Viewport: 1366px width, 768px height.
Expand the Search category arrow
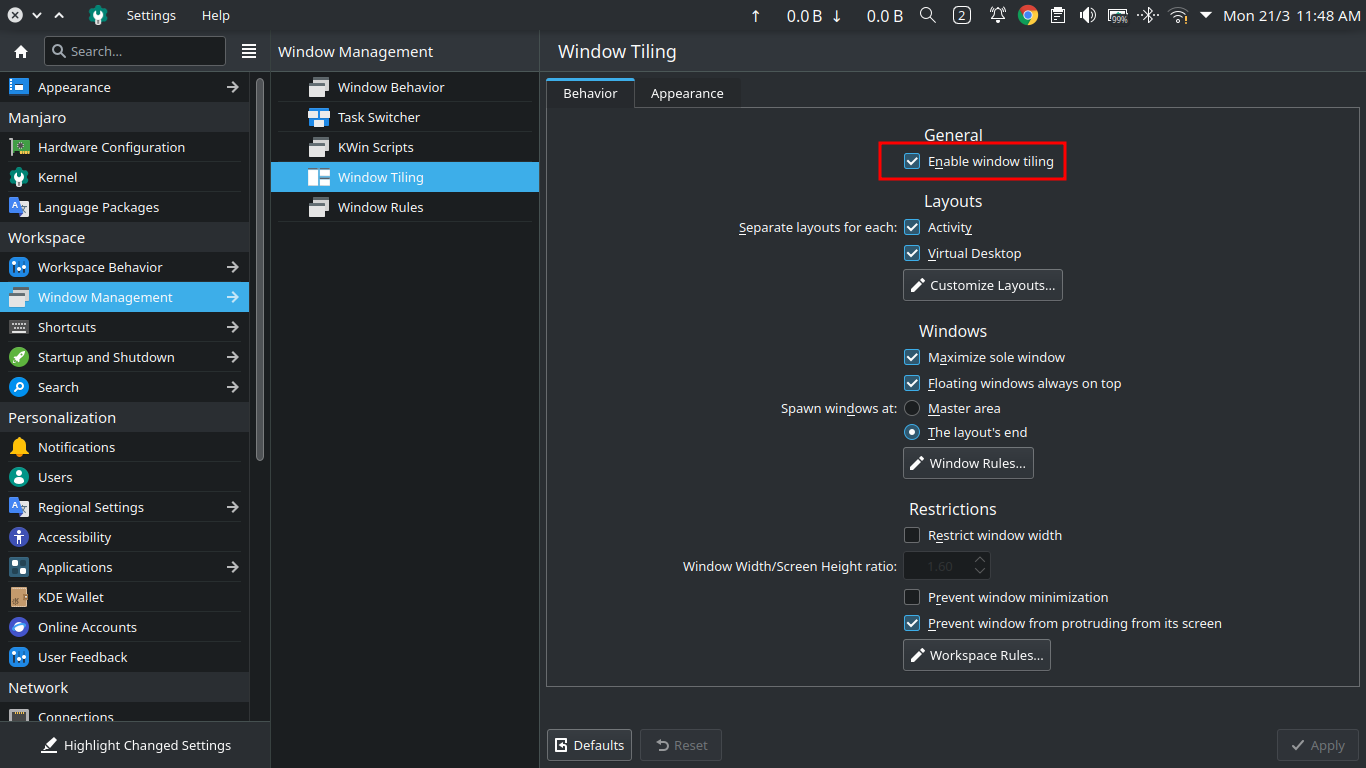point(233,387)
